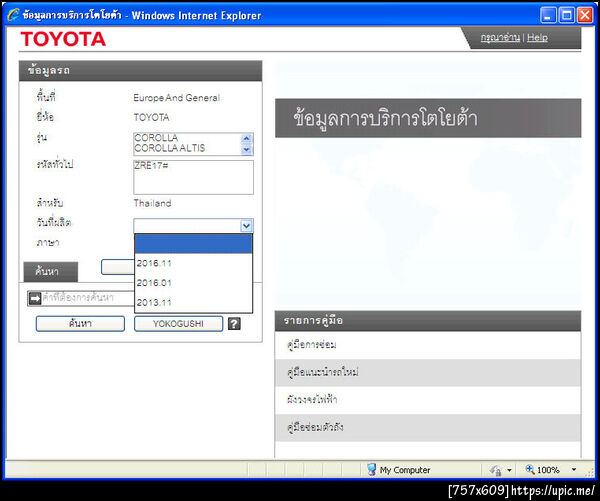
Task: Click the YOKOGUSHI button
Action: (178, 324)
